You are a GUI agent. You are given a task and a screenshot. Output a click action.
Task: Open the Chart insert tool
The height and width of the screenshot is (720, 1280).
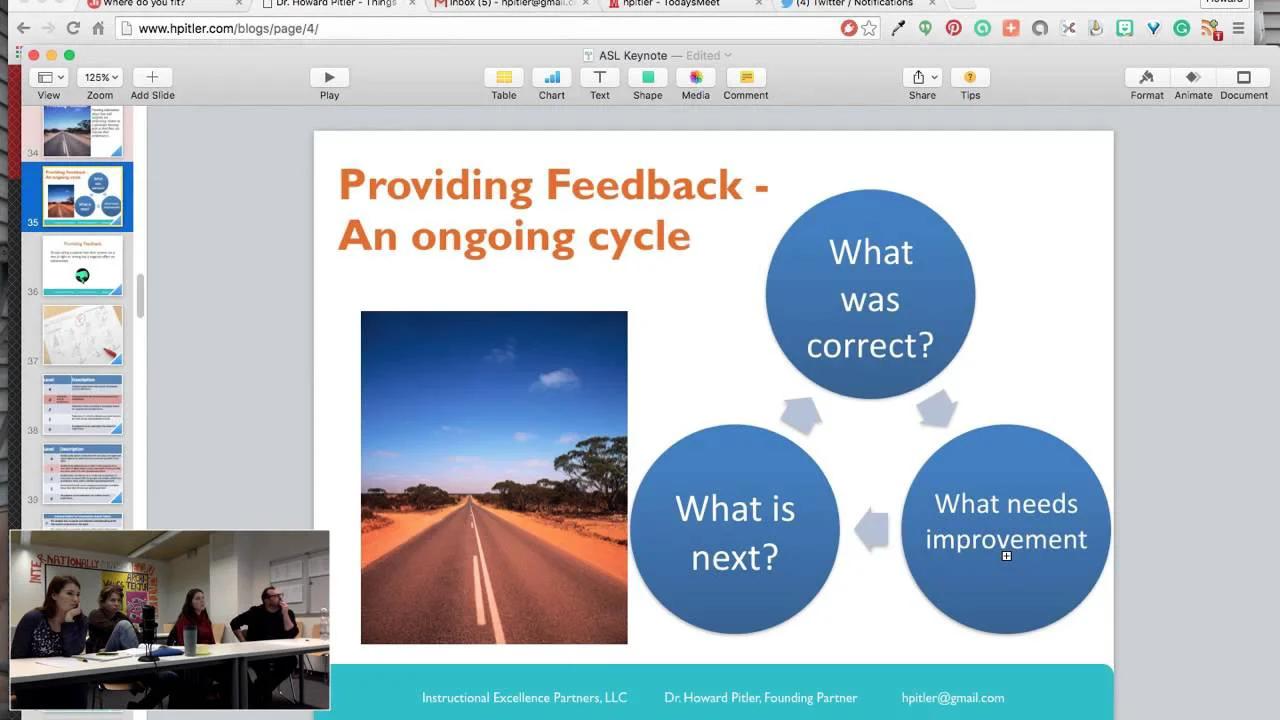pos(551,78)
